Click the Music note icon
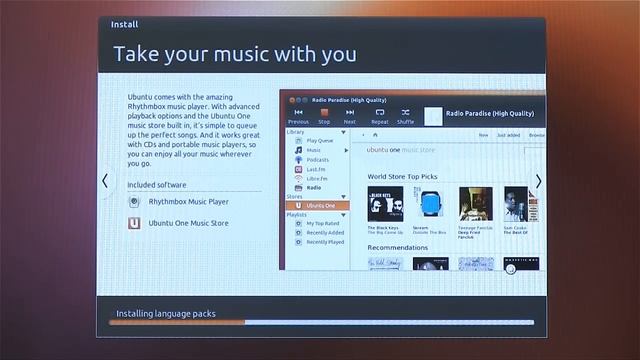The image size is (640, 360). coord(298,150)
